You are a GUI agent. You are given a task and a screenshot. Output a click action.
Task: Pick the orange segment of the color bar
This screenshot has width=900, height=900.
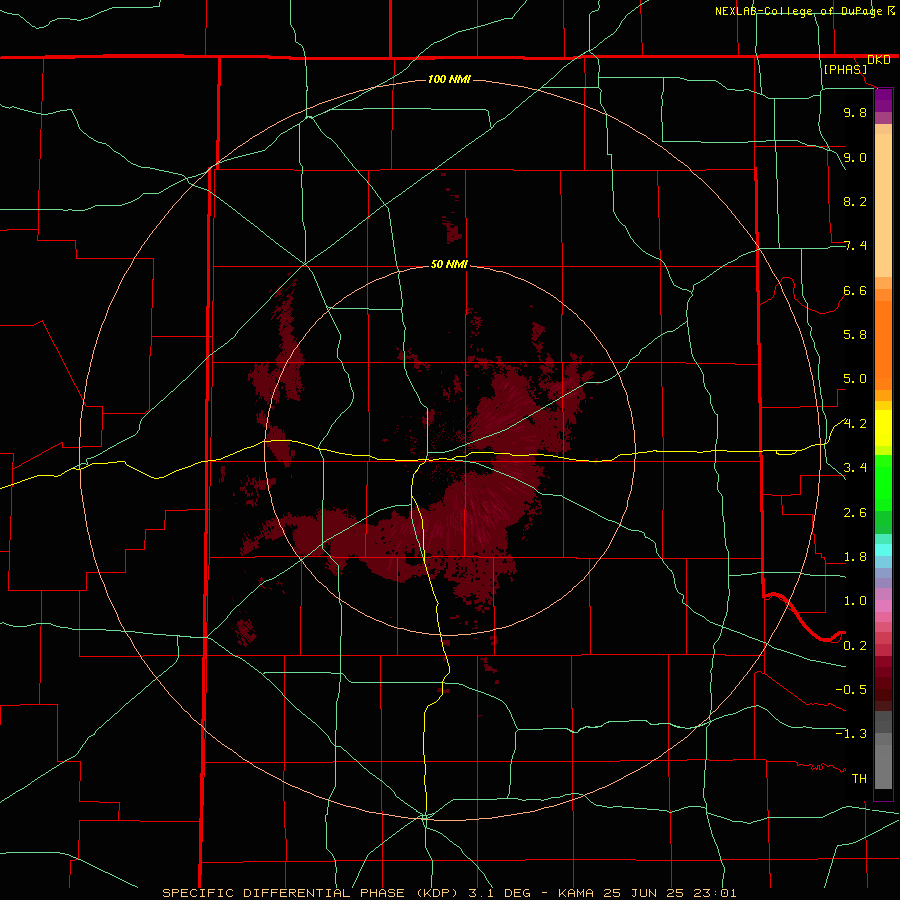[x=883, y=346]
